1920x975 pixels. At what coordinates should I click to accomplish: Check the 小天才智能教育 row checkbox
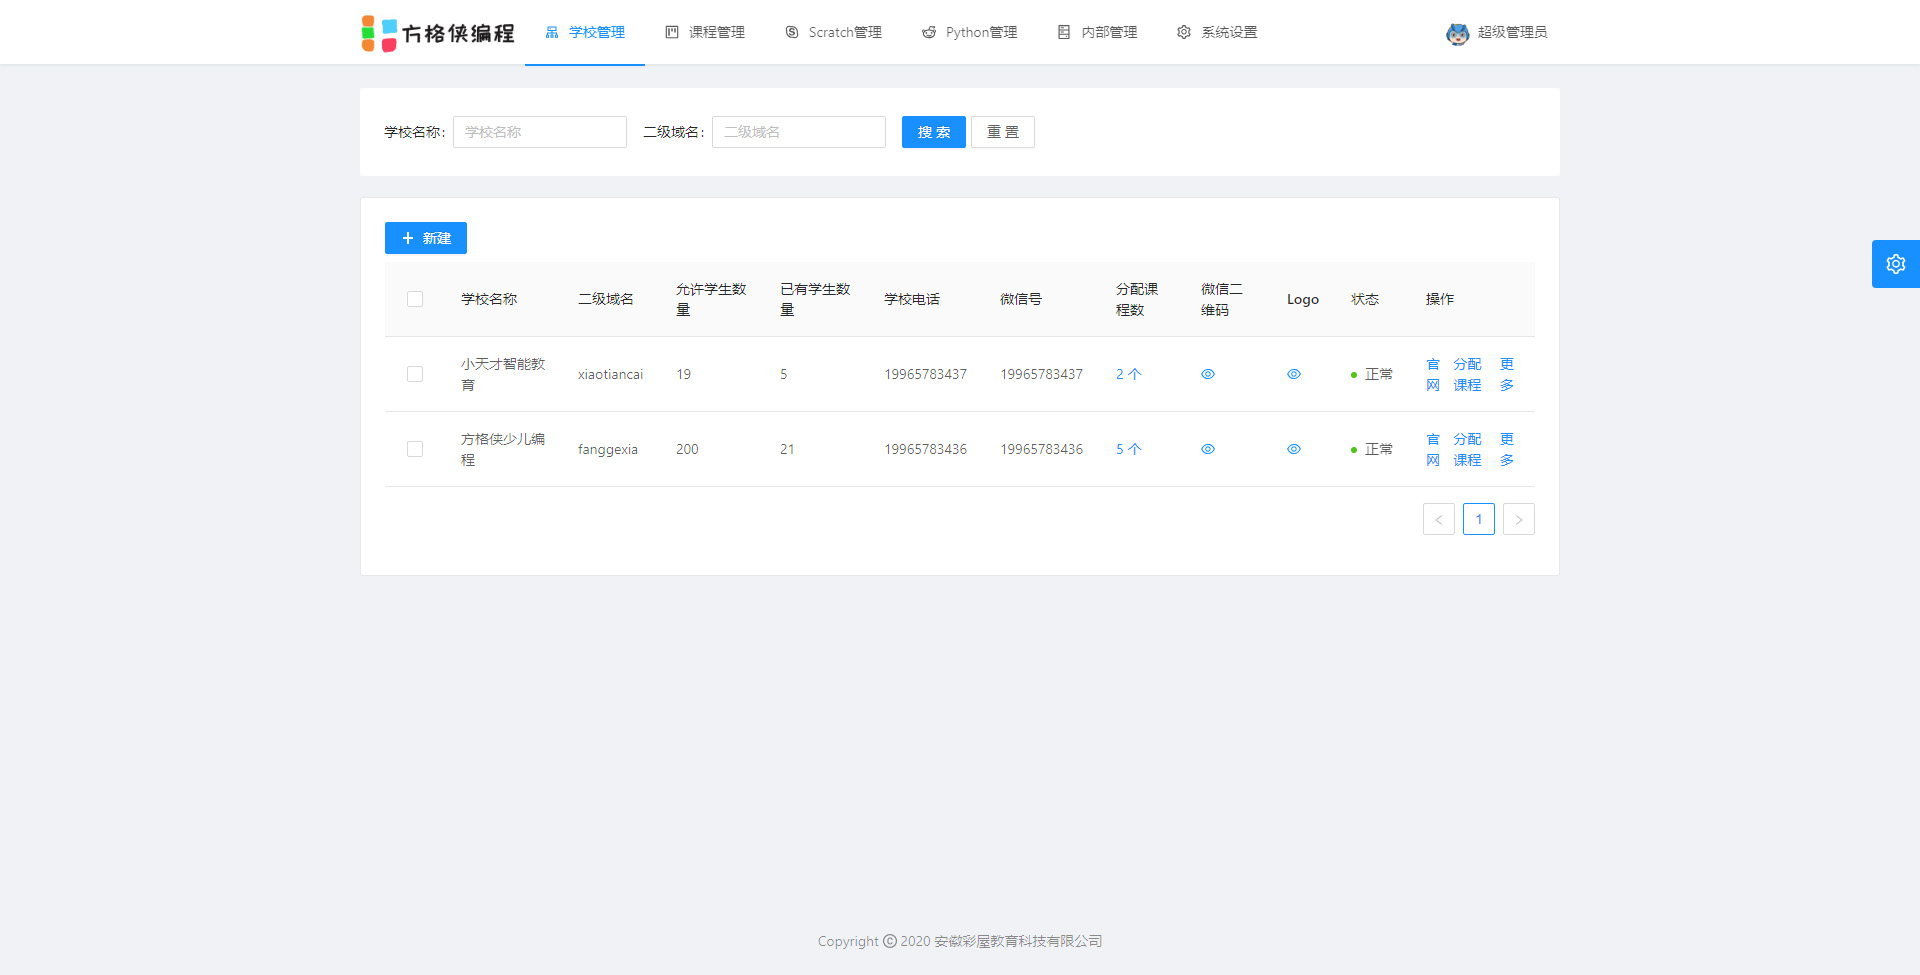(x=415, y=374)
